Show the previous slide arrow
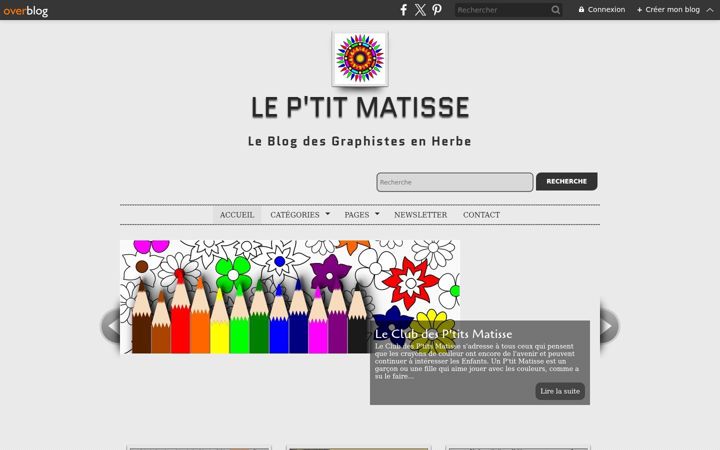 [111, 326]
